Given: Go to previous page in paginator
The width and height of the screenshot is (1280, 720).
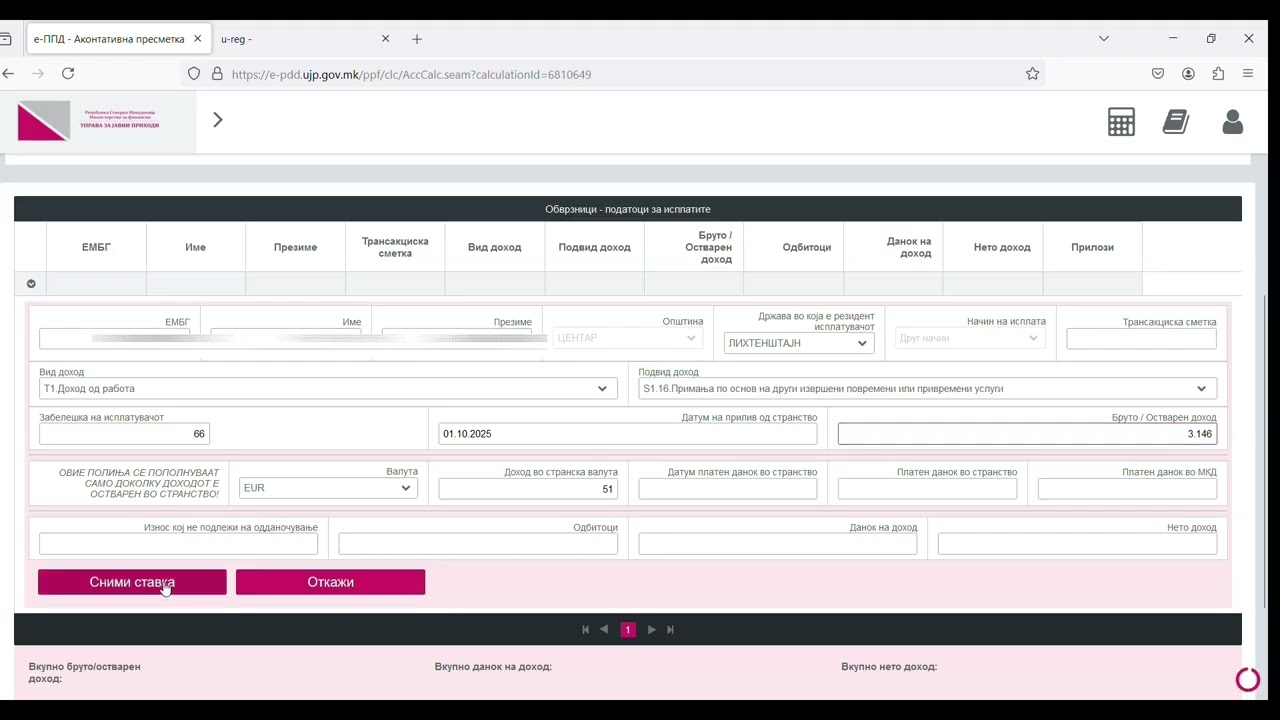Looking at the screenshot, I should (604, 630).
